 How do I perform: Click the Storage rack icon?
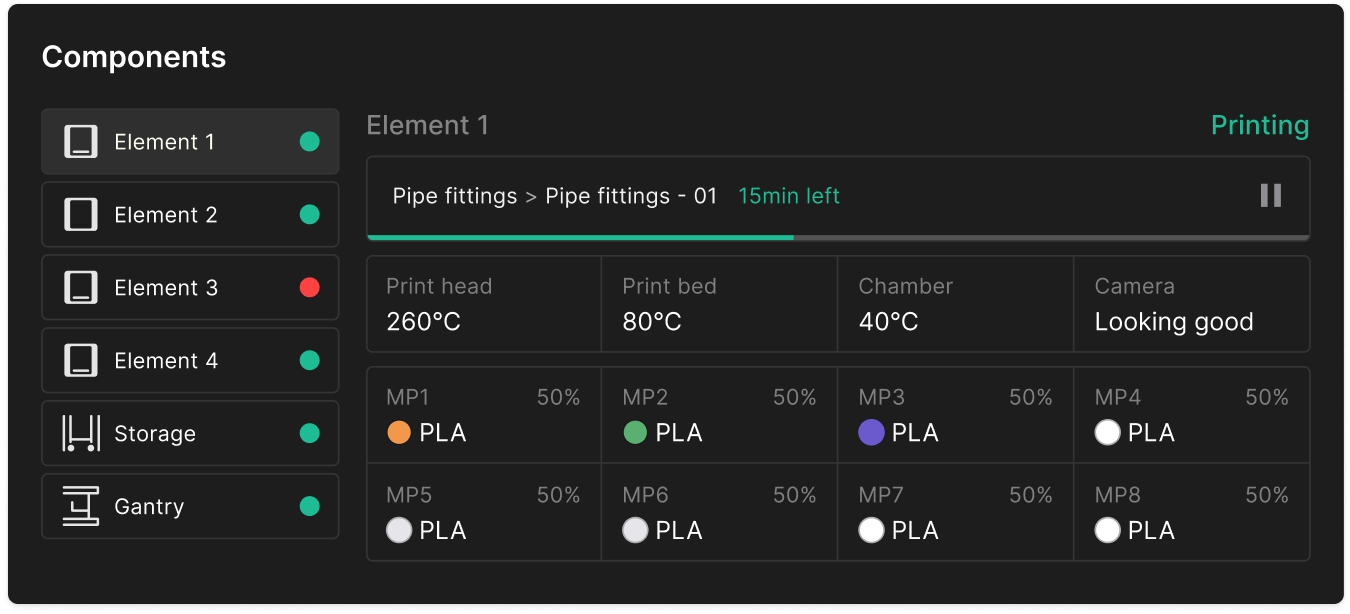[x=81, y=434]
